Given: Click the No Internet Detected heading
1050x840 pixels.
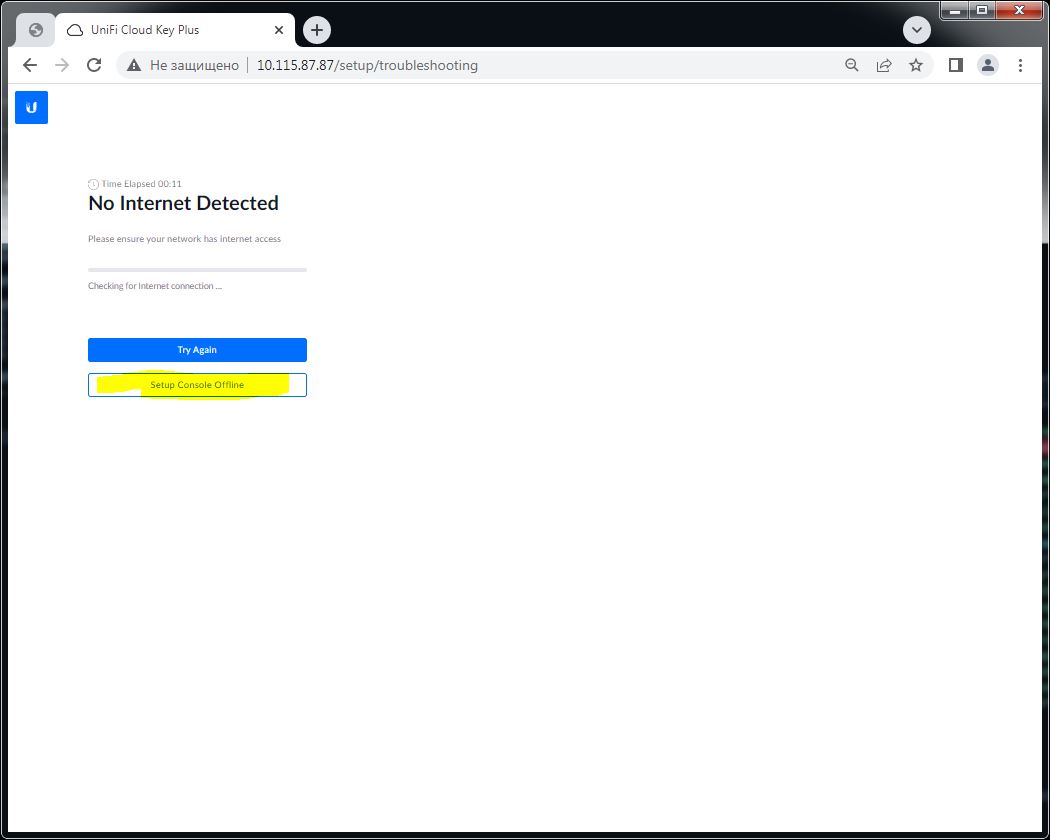Looking at the screenshot, I should 183,203.
